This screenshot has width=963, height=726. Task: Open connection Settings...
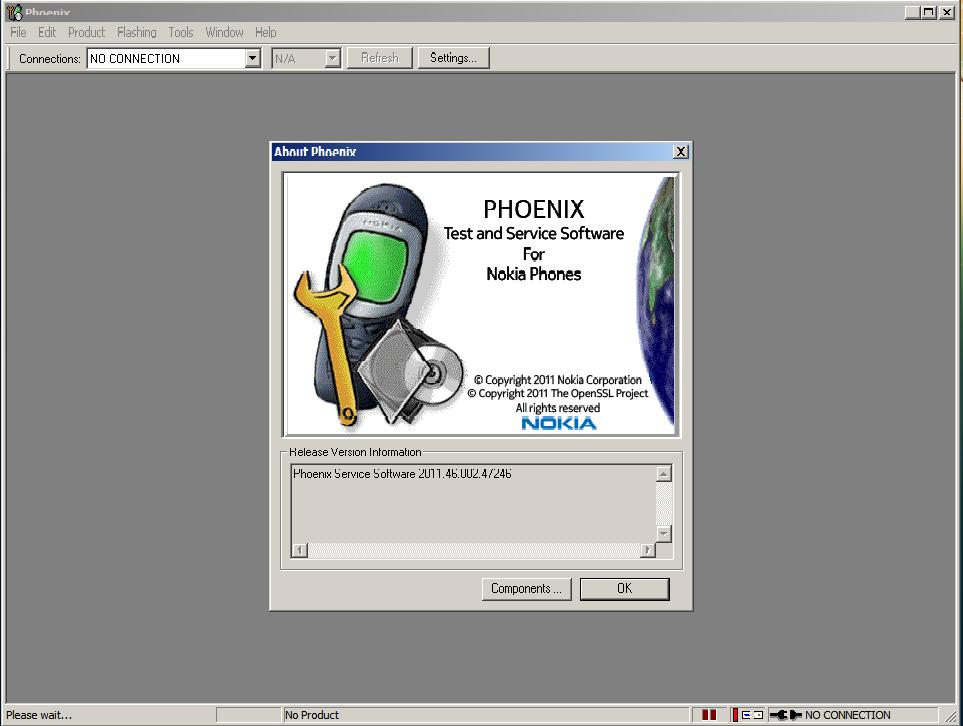click(453, 58)
